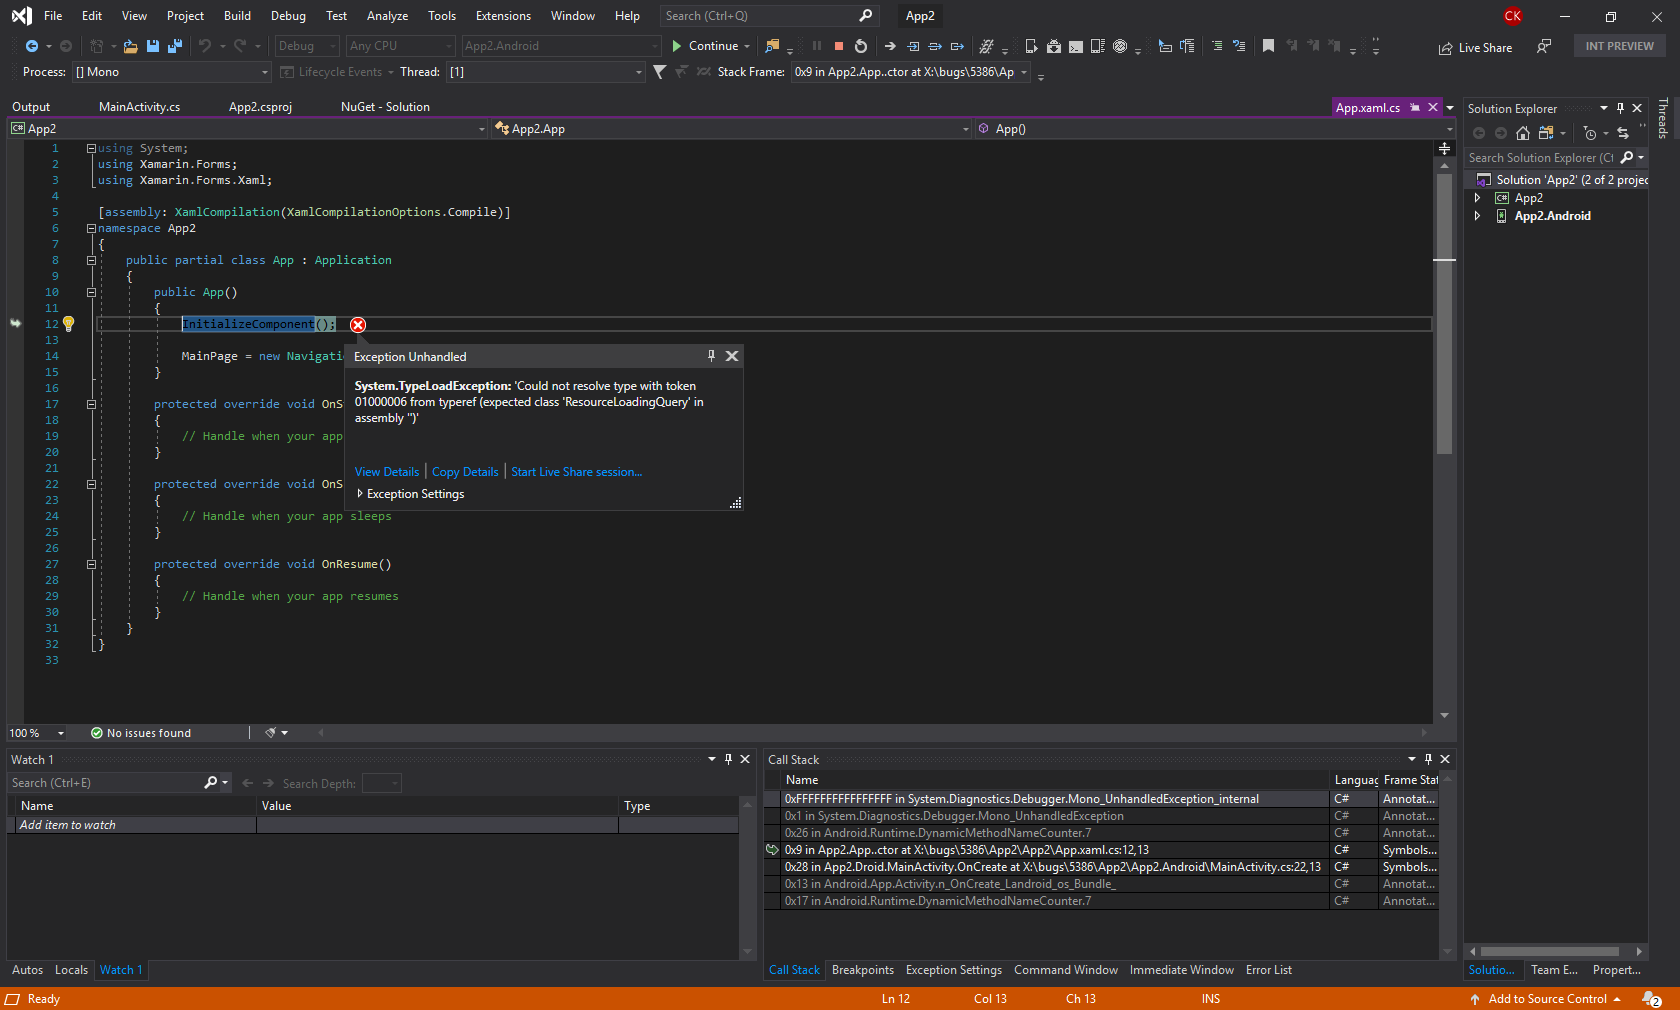Screen dimensions: 1680x1010
Task: Click the Save icon in toolbar
Action: [153, 46]
